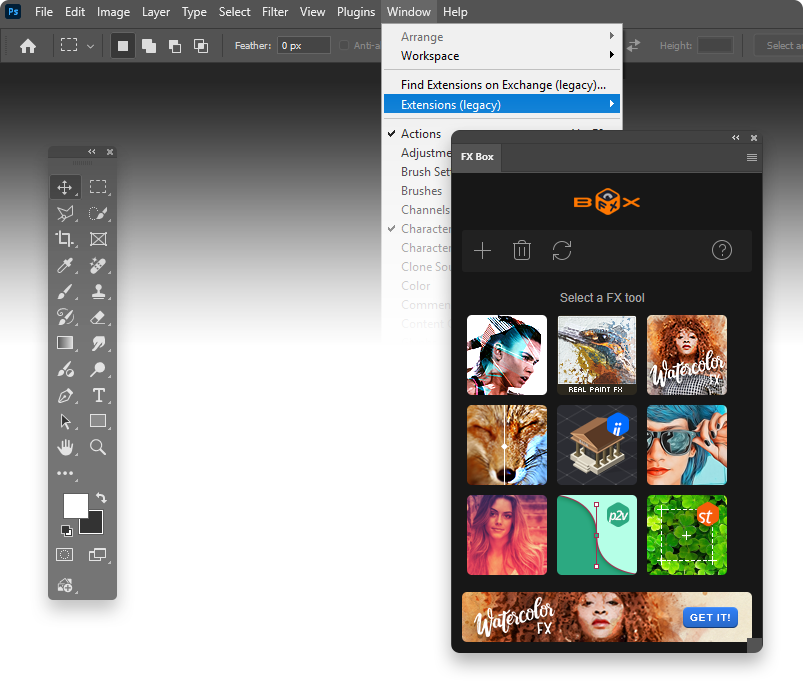This screenshot has height=694, width=803.
Task: Click the GET IT! button
Action: point(711,617)
